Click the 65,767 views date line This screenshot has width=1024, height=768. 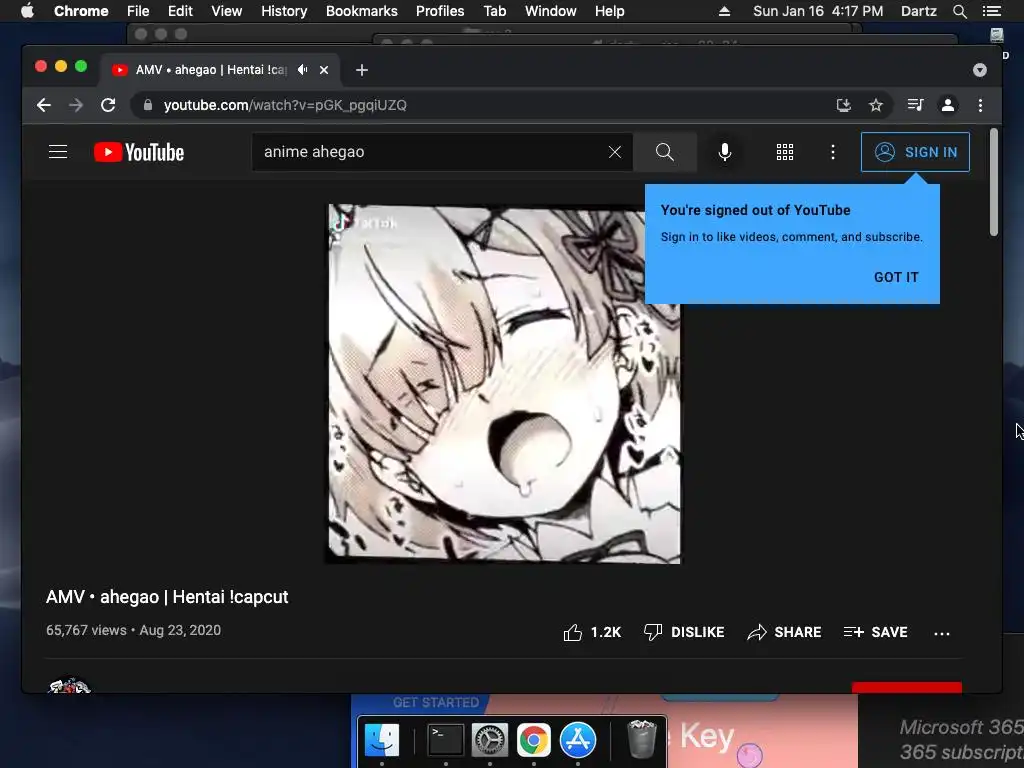click(x=133, y=630)
